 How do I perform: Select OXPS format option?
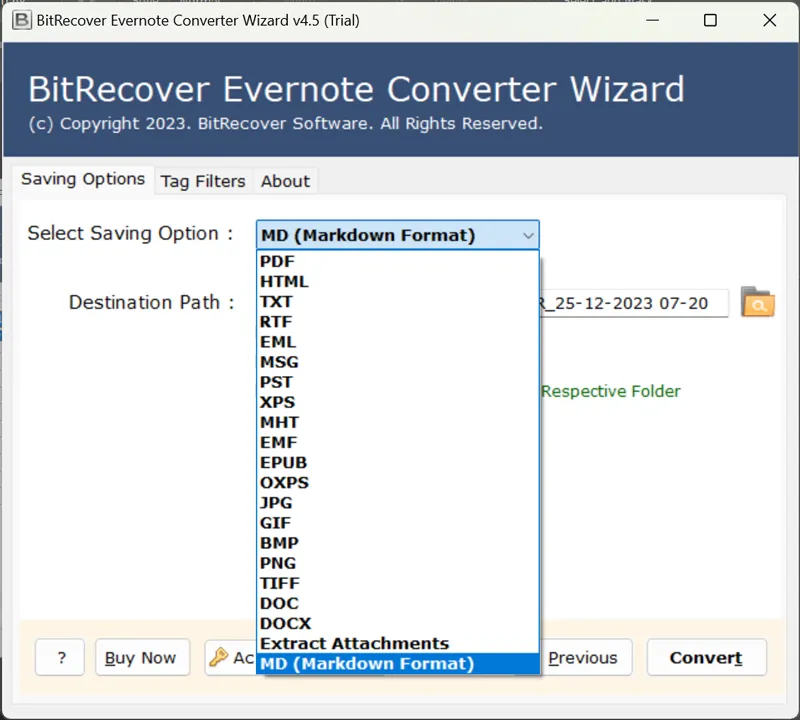pyautogui.click(x=397, y=483)
